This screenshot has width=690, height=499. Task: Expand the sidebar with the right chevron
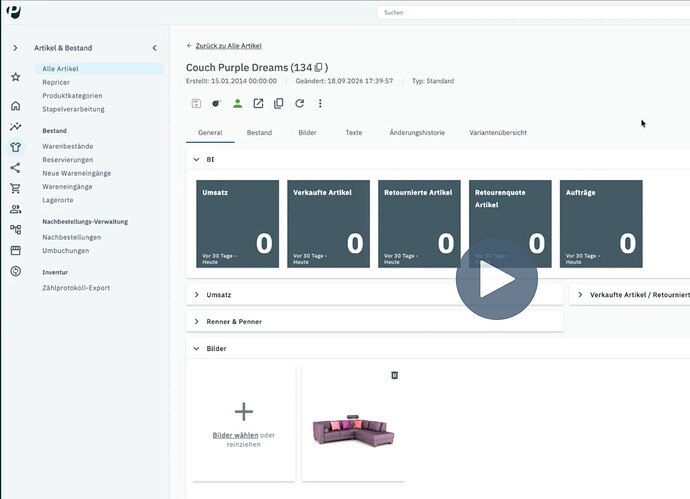click(x=15, y=48)
